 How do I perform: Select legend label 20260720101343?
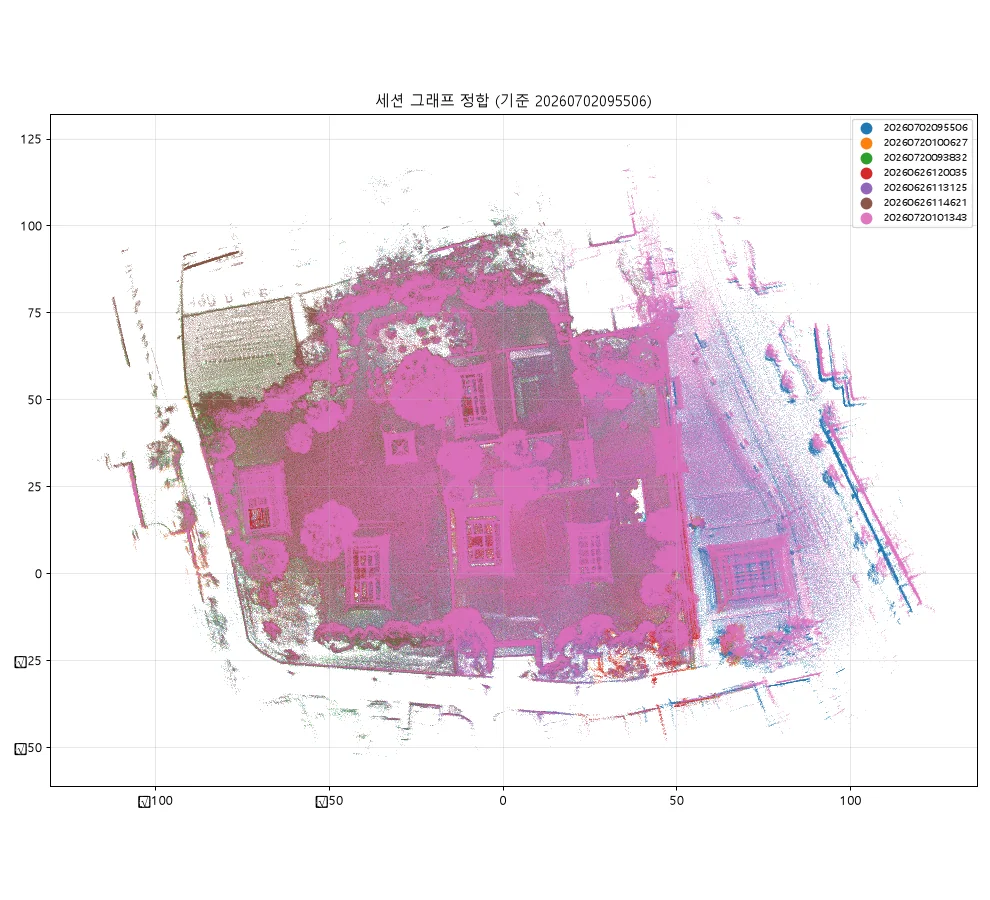[925, 217]
